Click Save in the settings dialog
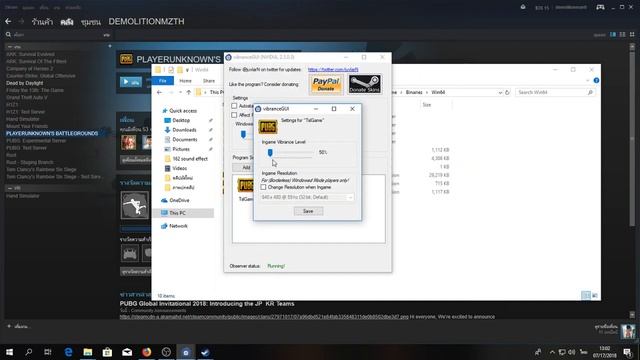The image size is (640, 360). pos(308,211)
